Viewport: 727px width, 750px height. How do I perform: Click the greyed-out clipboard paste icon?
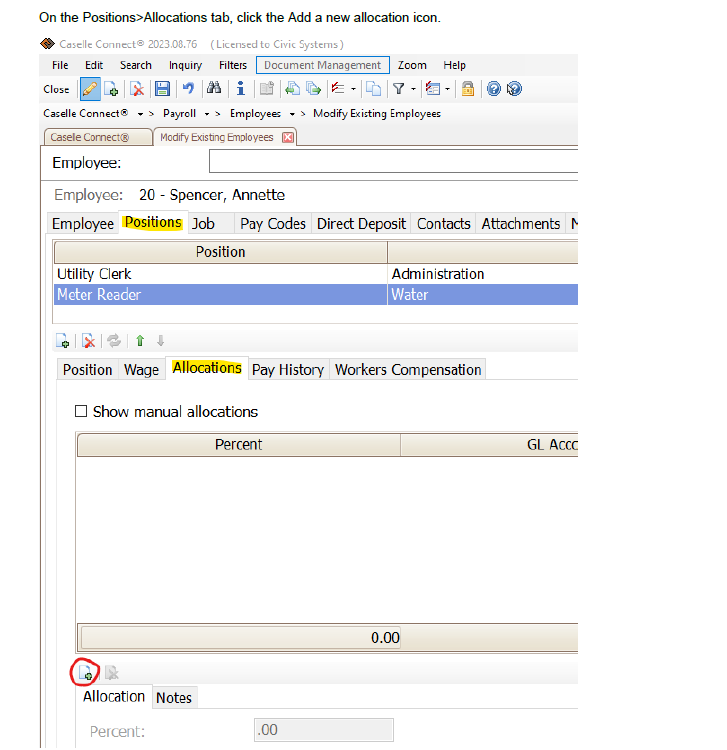266,89
